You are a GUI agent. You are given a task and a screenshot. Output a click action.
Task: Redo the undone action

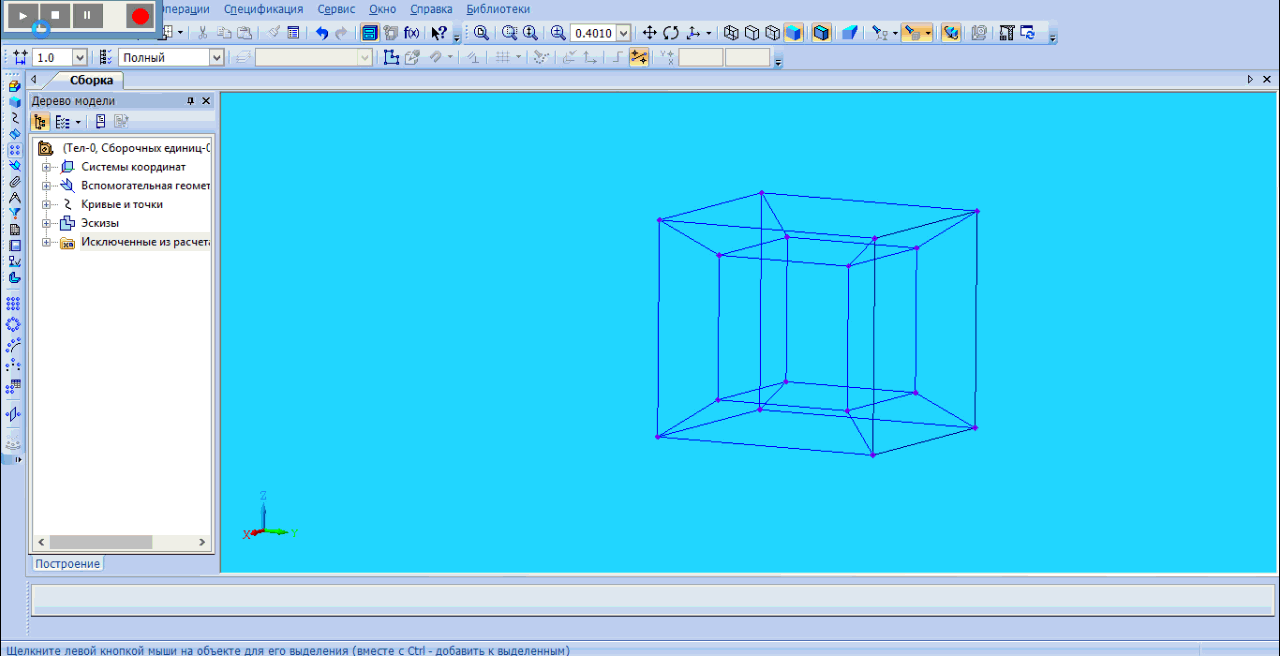(342, 33)
